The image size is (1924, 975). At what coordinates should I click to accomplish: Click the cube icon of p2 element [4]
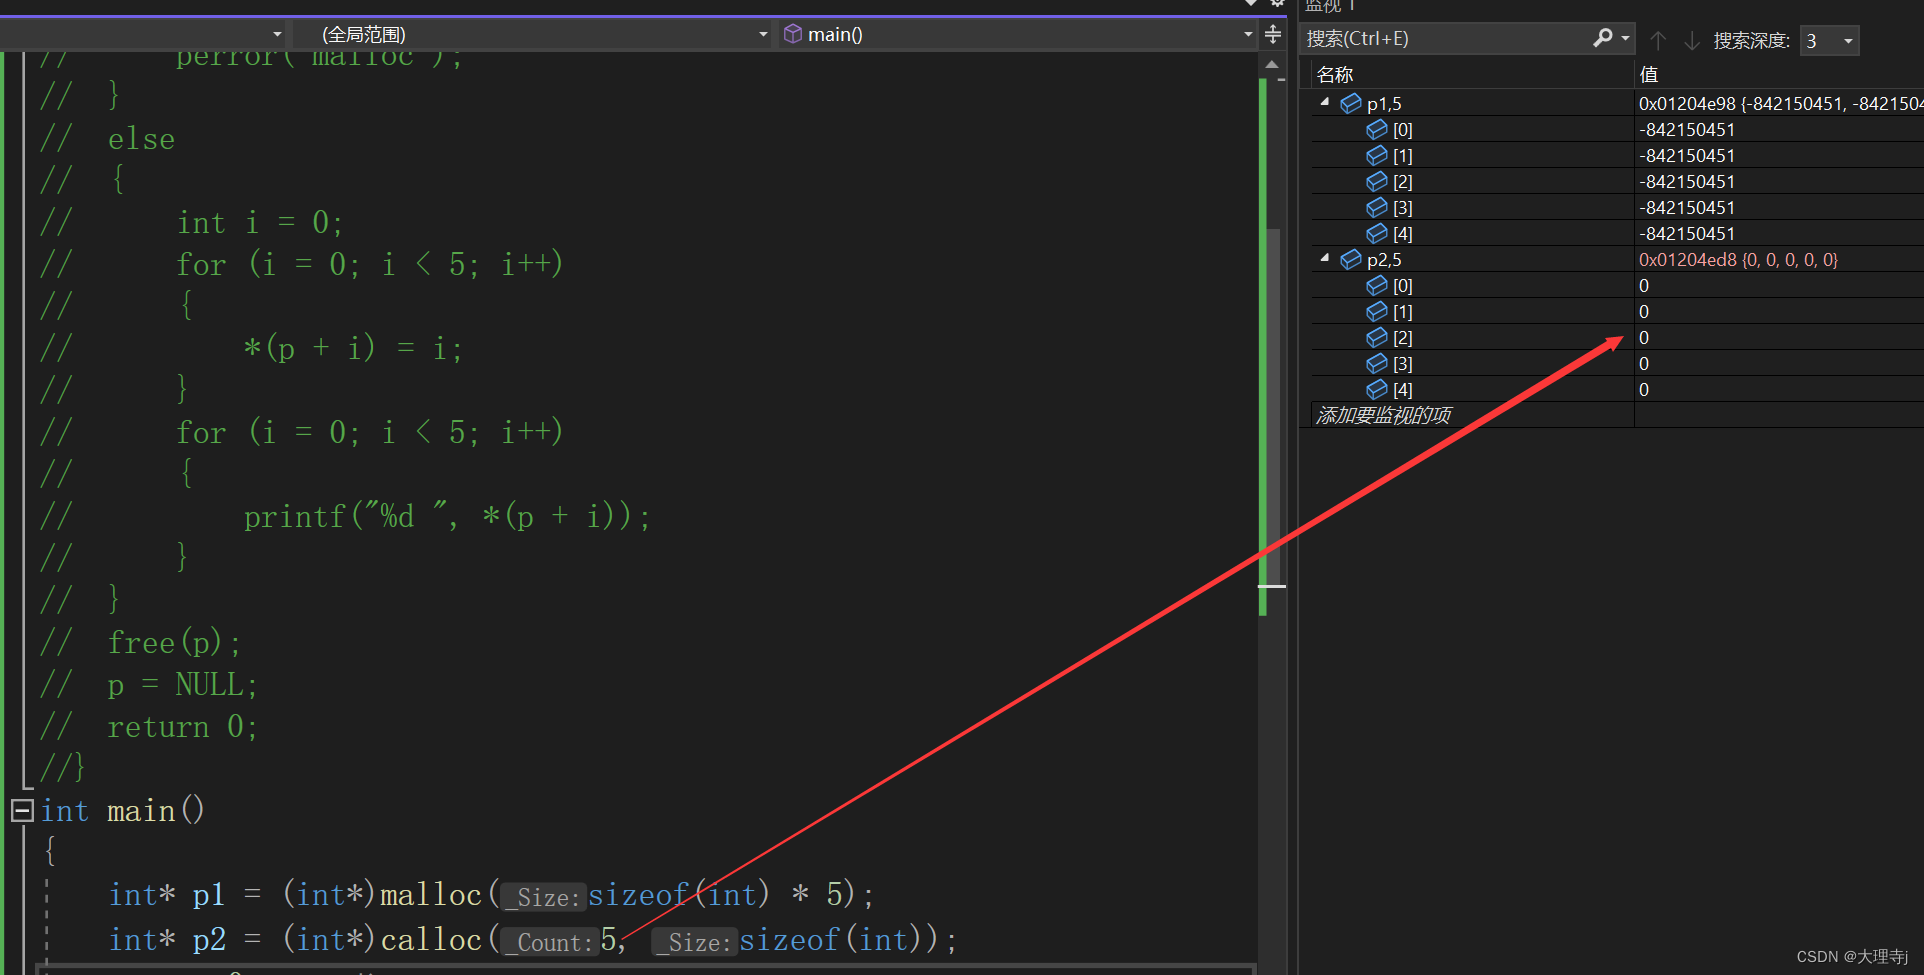coord(1377,389)
